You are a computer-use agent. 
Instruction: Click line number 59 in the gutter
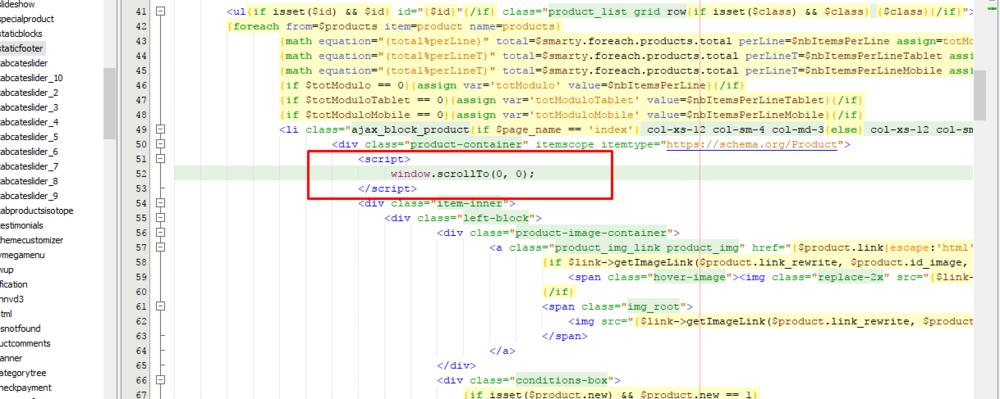pos(142,277)
